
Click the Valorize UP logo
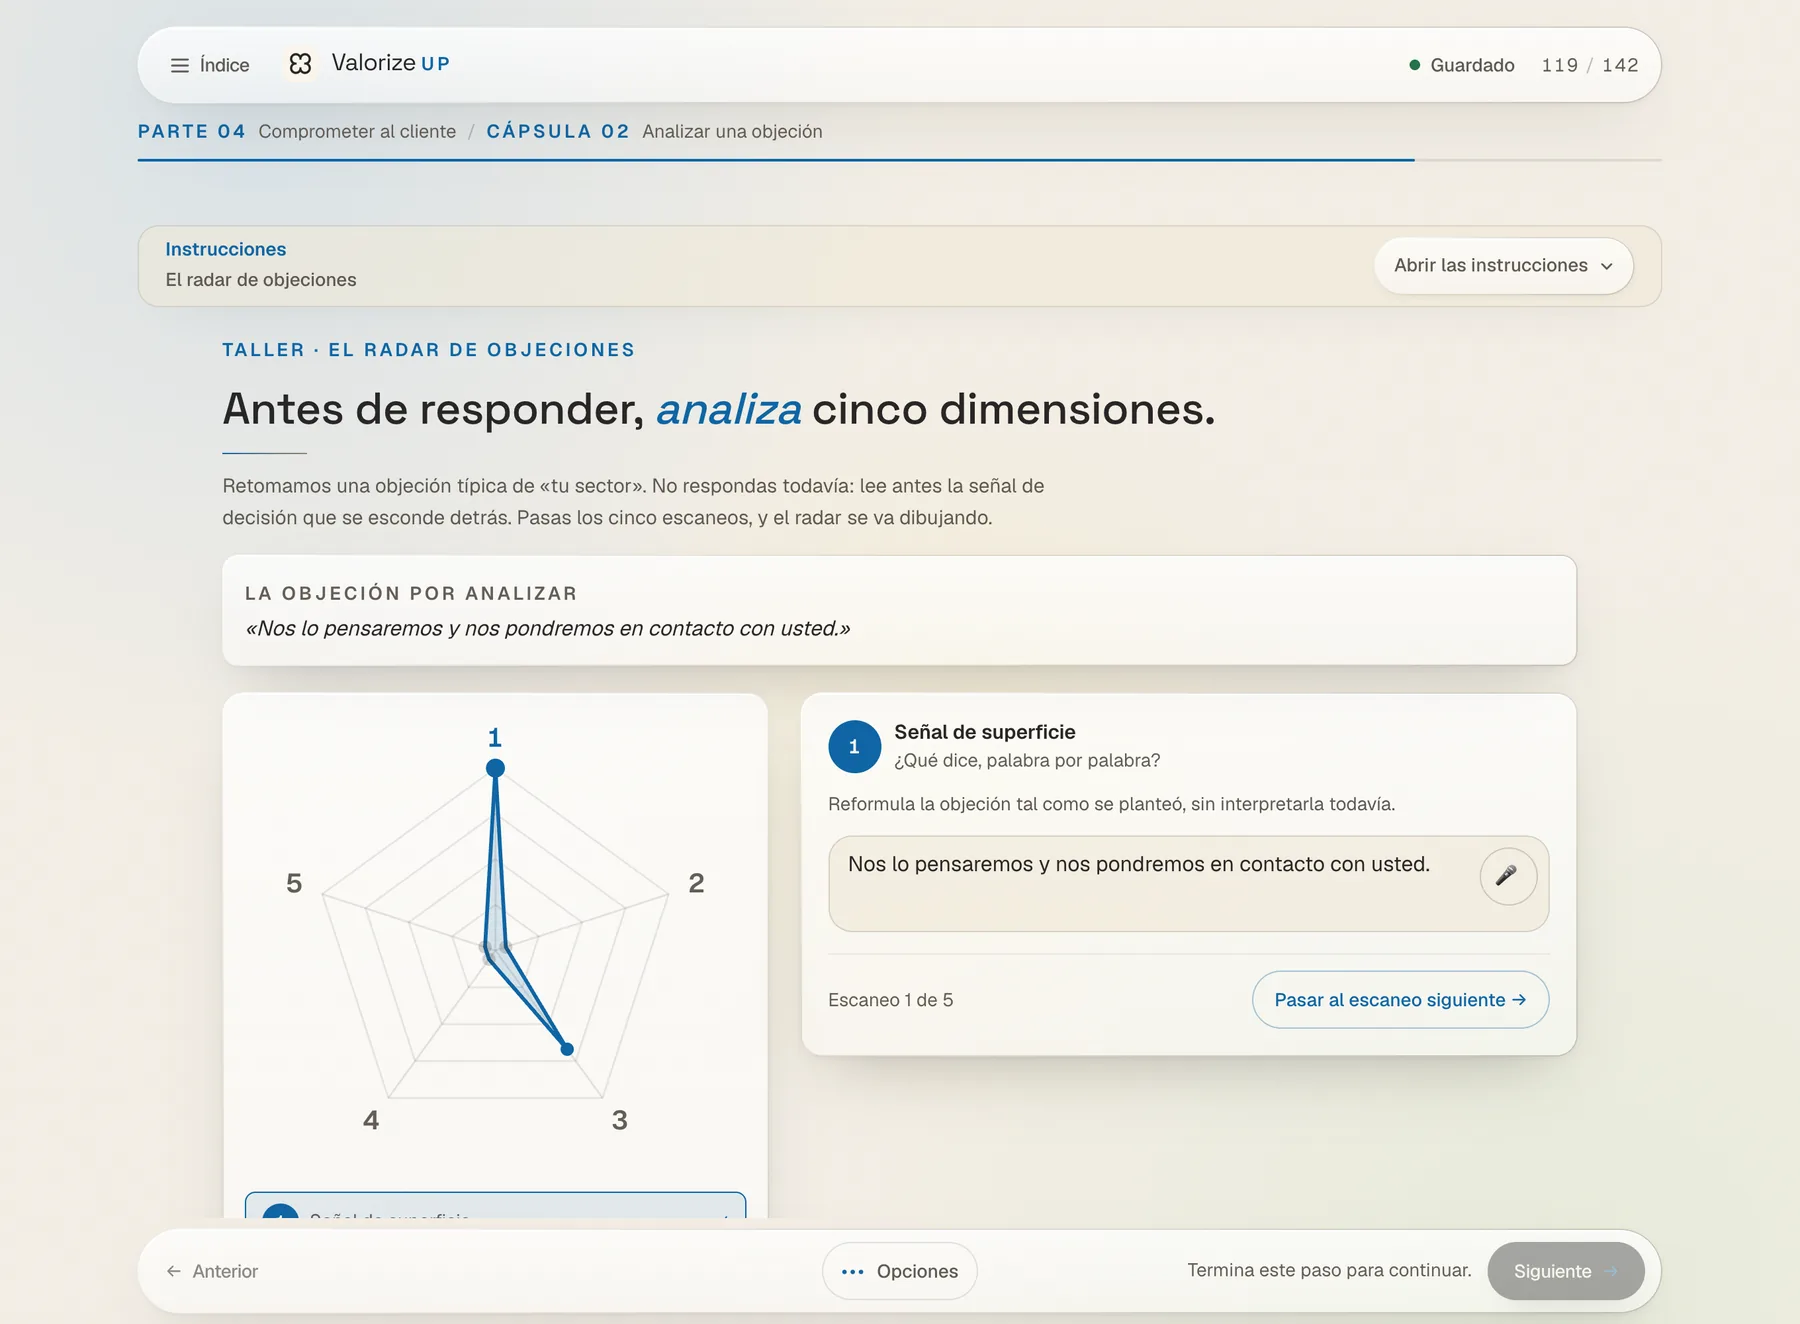368,64
